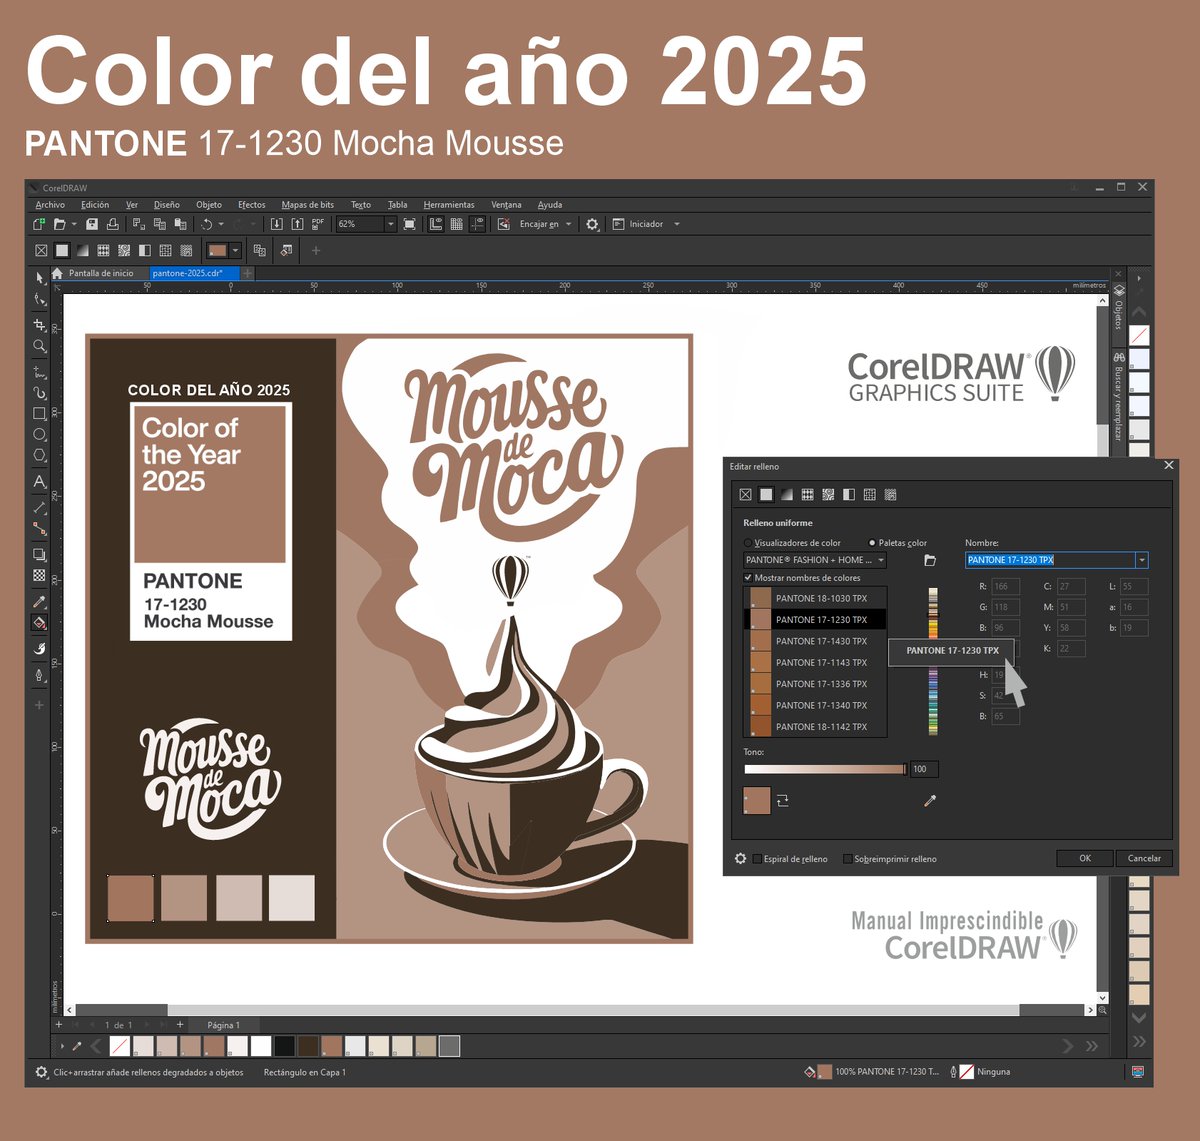Dismiss the dialog via Cancelar
The width and height of the screenshot is (1200, 1141).
[1144, 858]
